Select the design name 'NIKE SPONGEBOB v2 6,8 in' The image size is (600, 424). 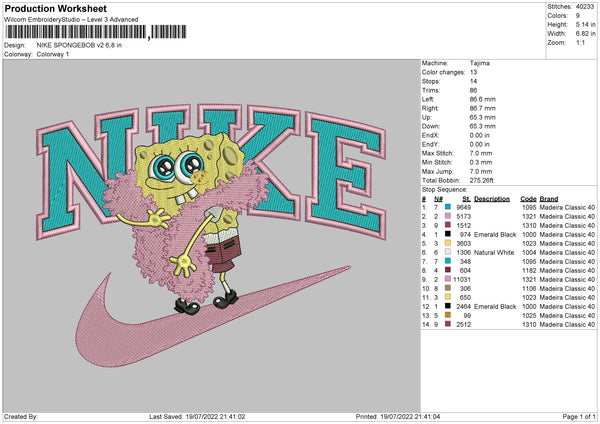pos(79,45)
